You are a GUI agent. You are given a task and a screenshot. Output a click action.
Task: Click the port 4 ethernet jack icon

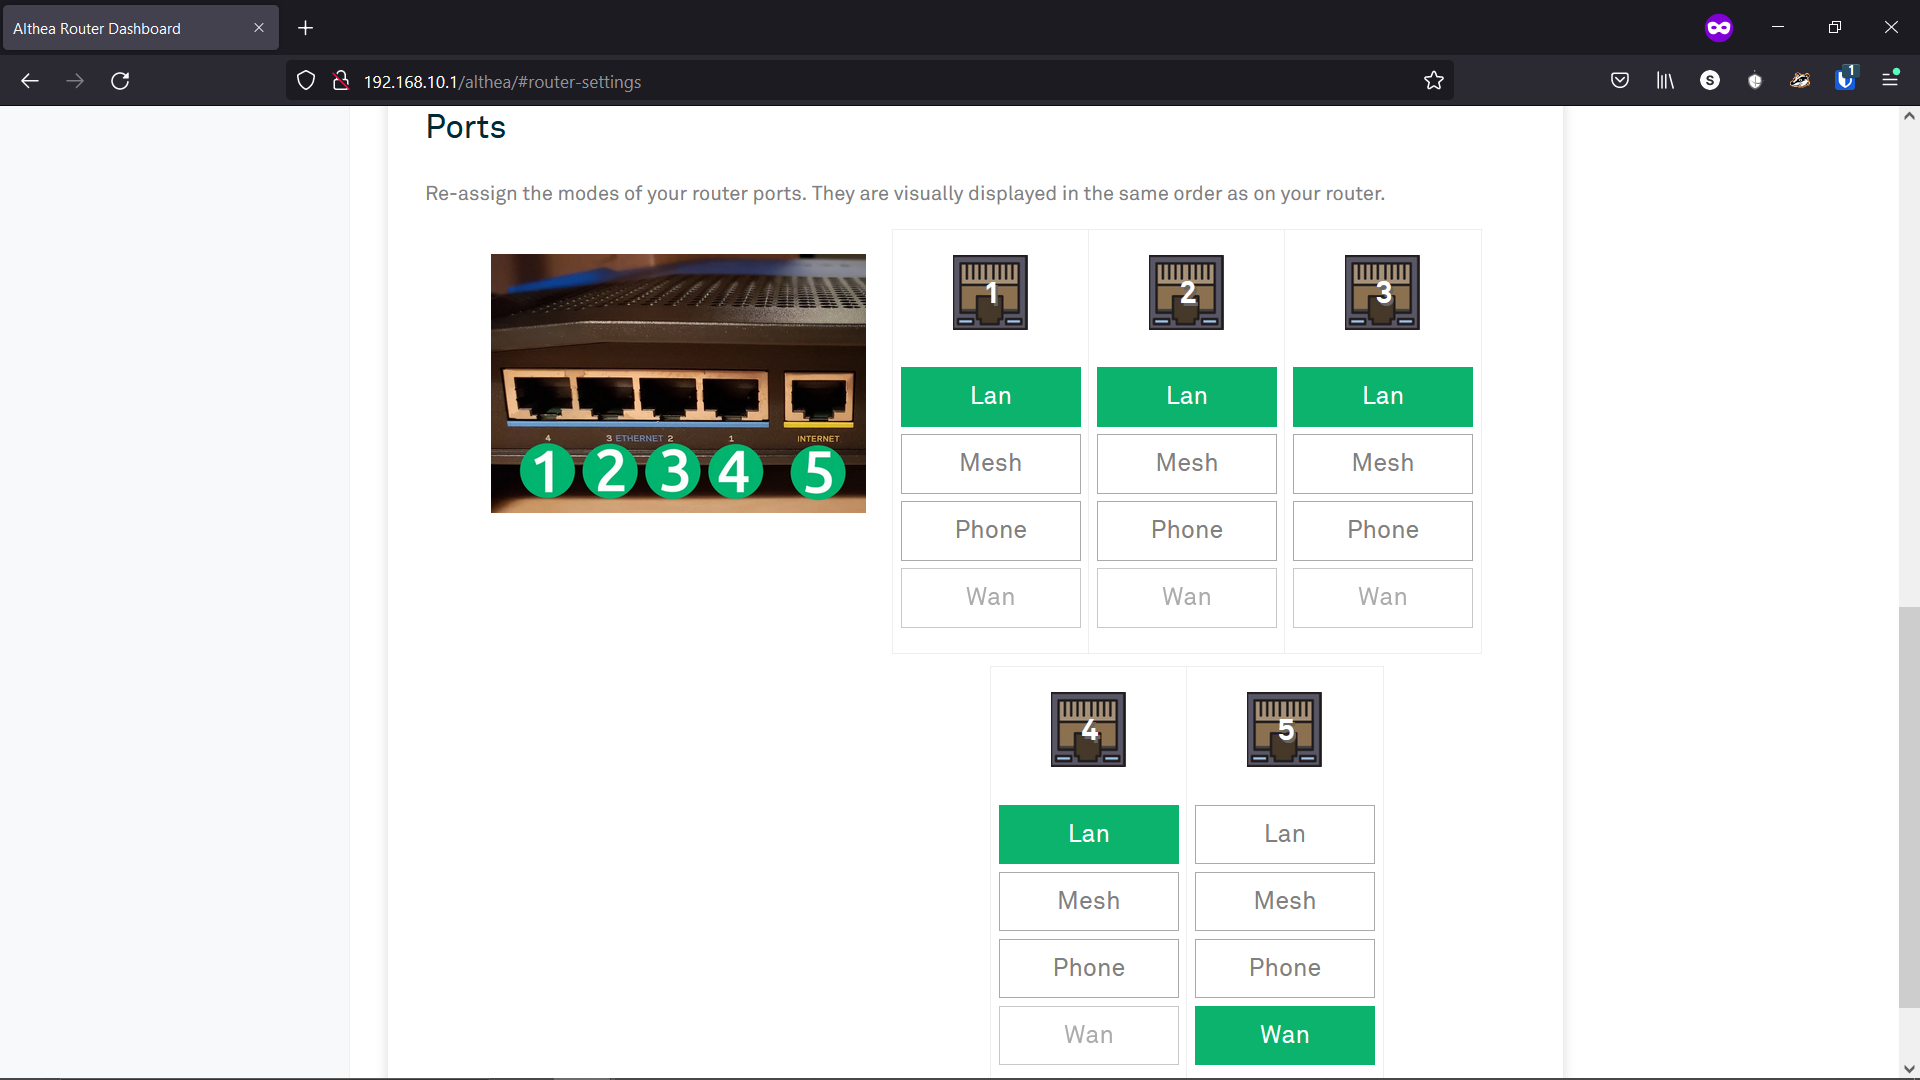1088,729
